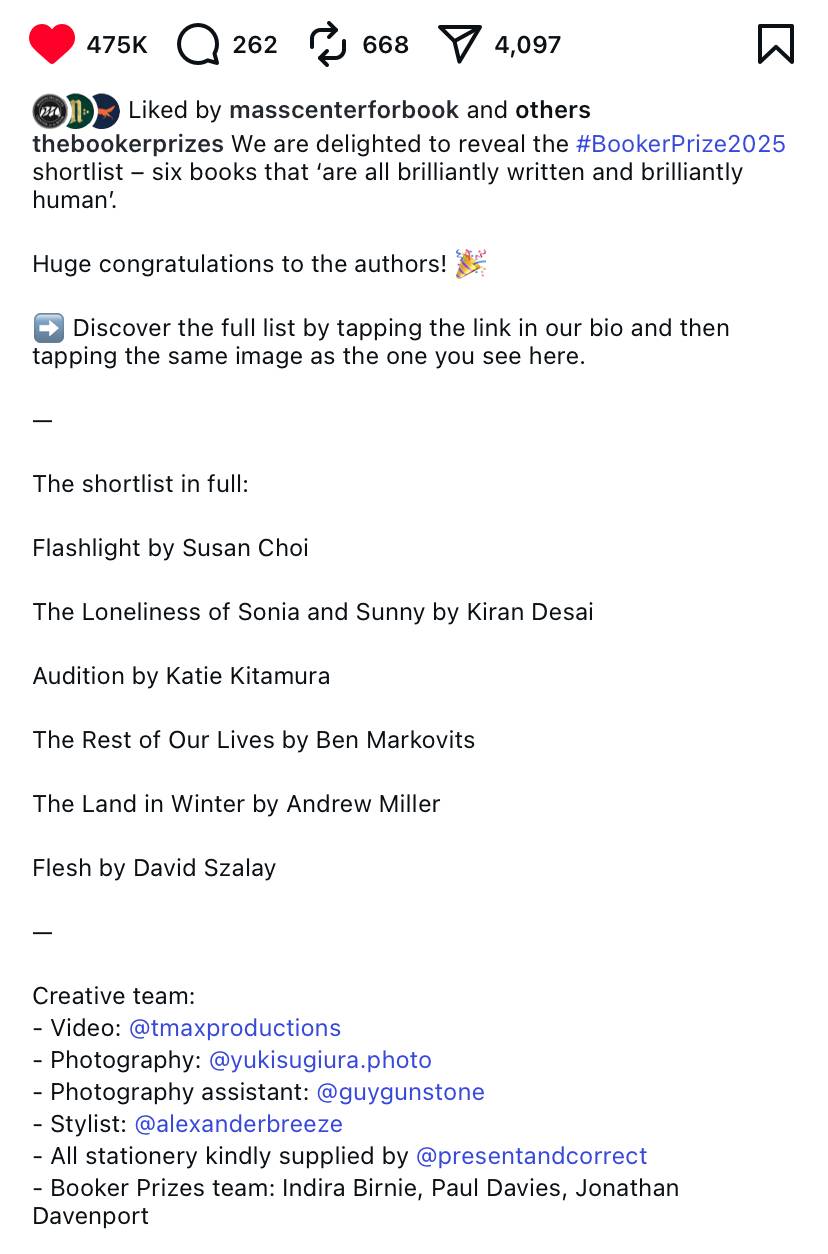
Task: Open masscenterforbook profile from likes
Action: coord(344,110)
